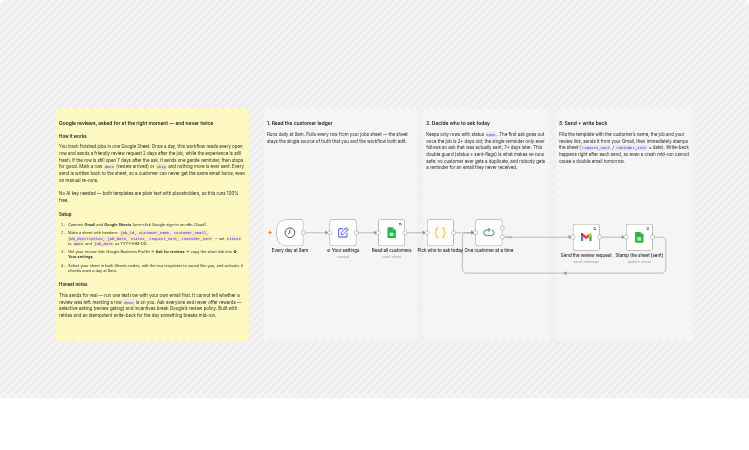Click the 'Honest notes' heading in yellow note
Screen dimensions: 749x450
click(73, 284)
